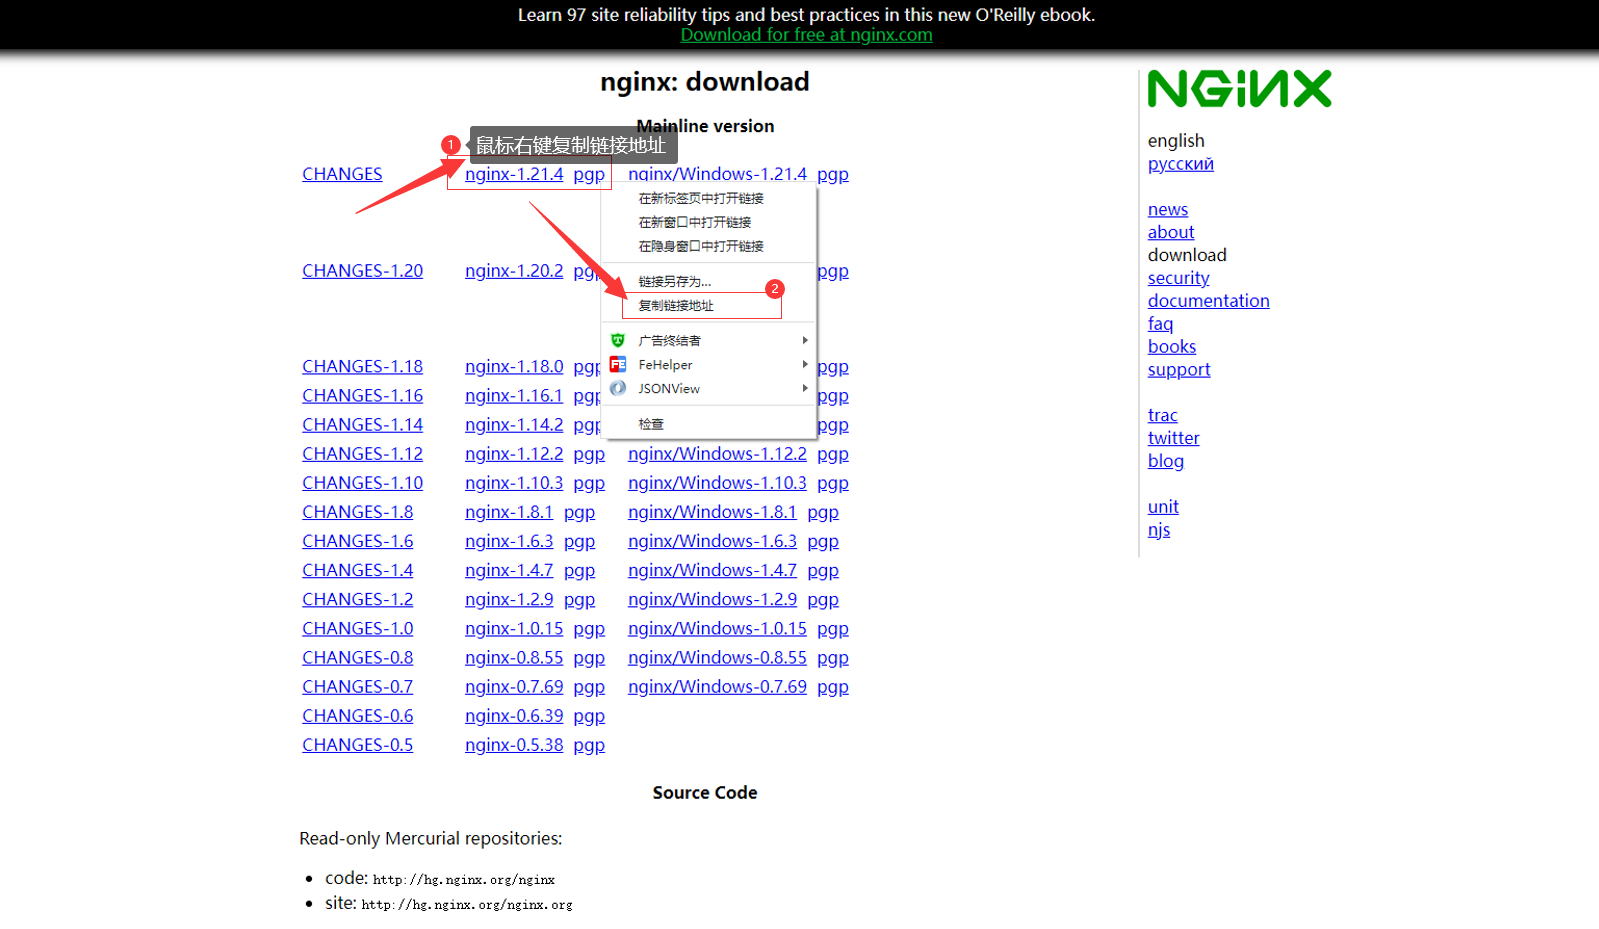Open the CHANGES-1.16 link
Image resolution: width=1599 pixels, height=929 pixels.
(363, 396)
